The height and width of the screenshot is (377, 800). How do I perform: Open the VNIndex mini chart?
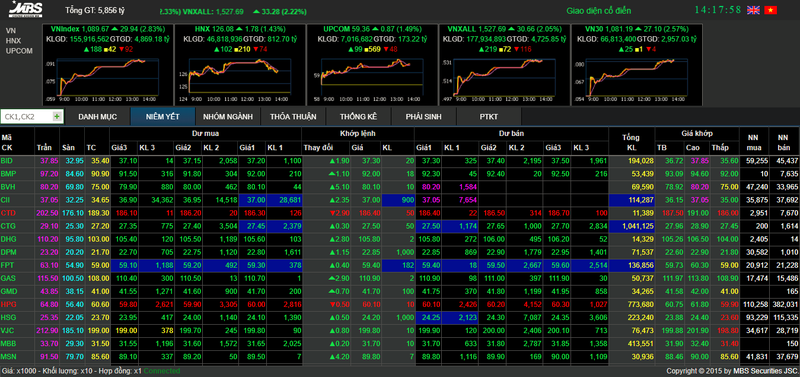click(x=103, y=80)
